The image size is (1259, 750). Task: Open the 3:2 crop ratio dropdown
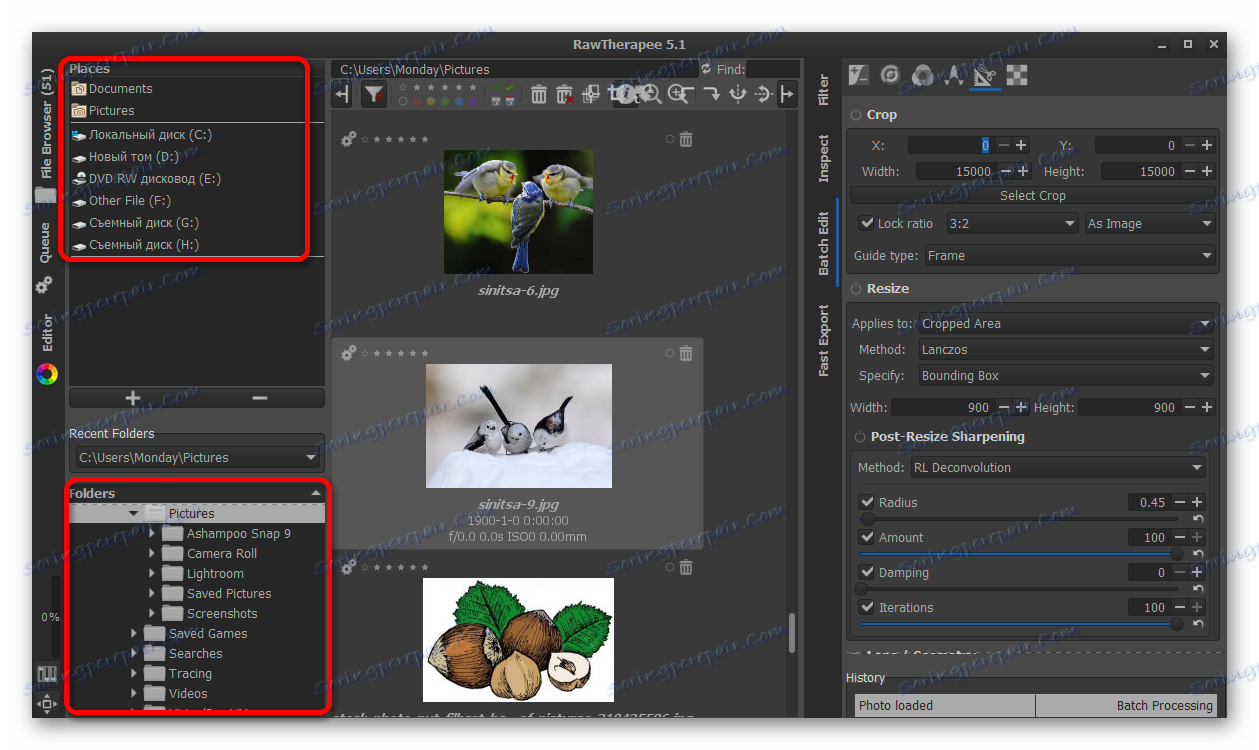[x=1011, y=223]
